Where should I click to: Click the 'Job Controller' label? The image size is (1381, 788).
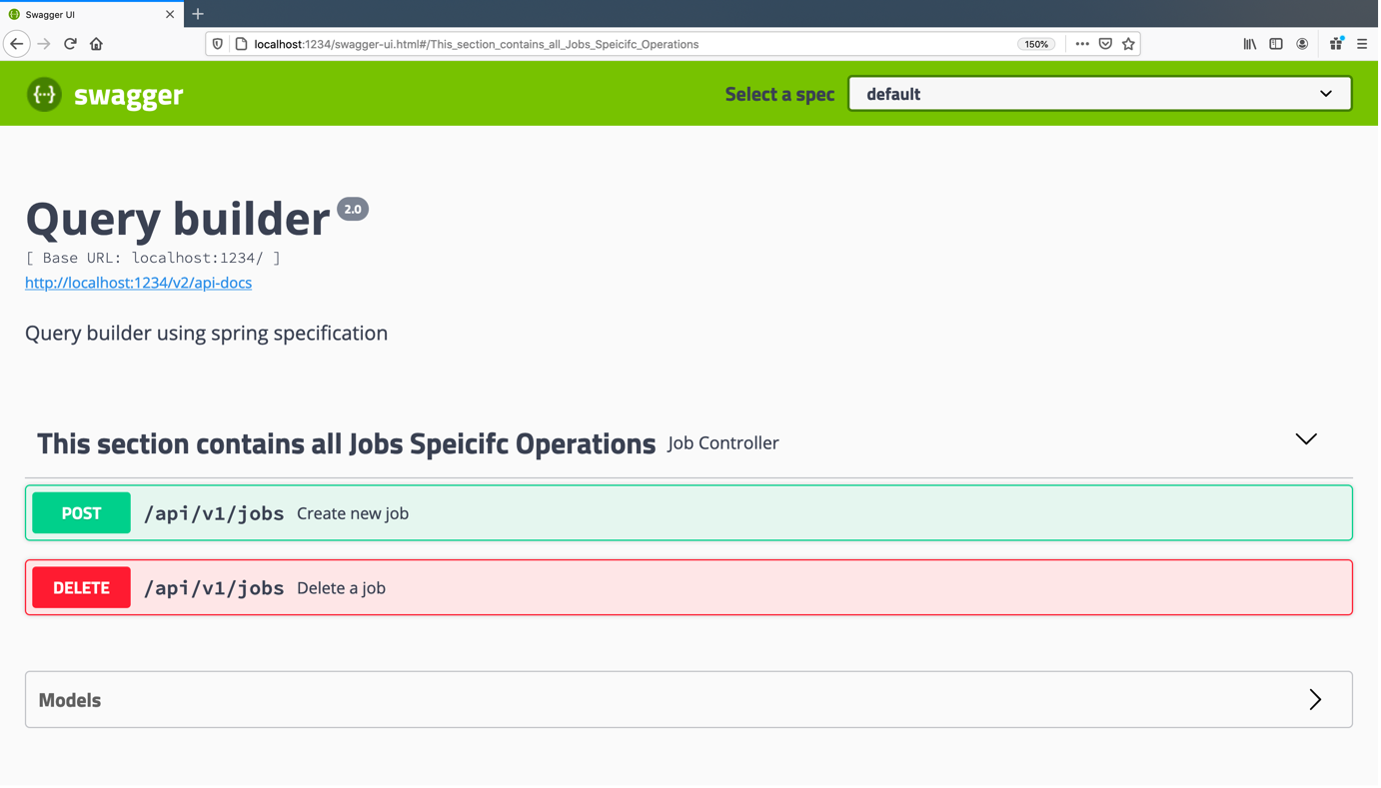723,443
